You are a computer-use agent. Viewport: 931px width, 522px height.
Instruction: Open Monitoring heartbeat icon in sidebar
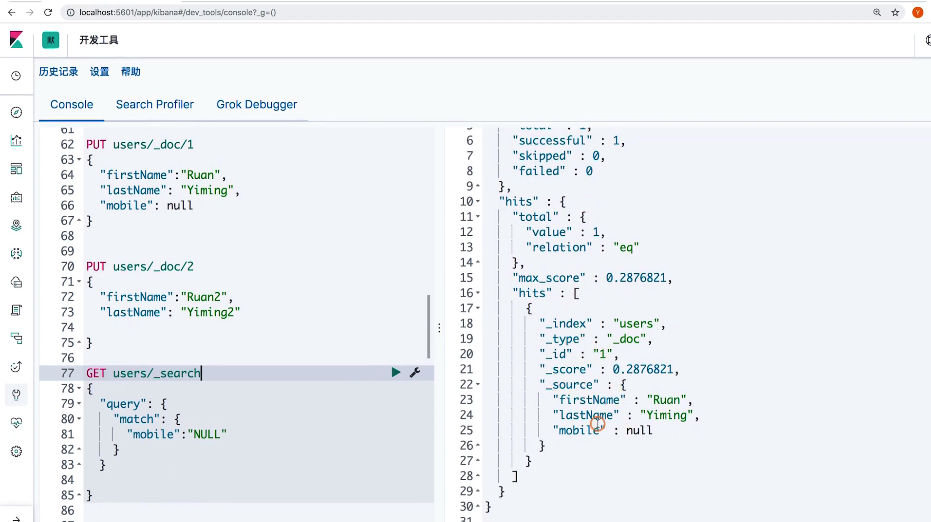pos(16,423)
